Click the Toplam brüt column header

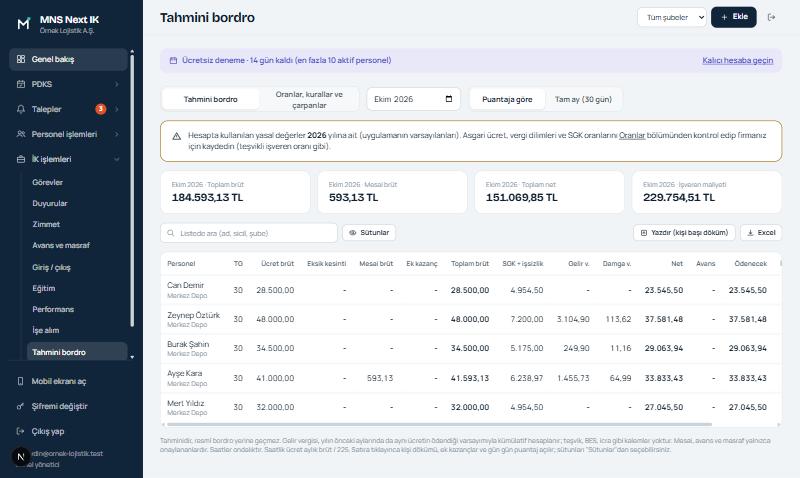pyautogui.click(x=469, y=264)
